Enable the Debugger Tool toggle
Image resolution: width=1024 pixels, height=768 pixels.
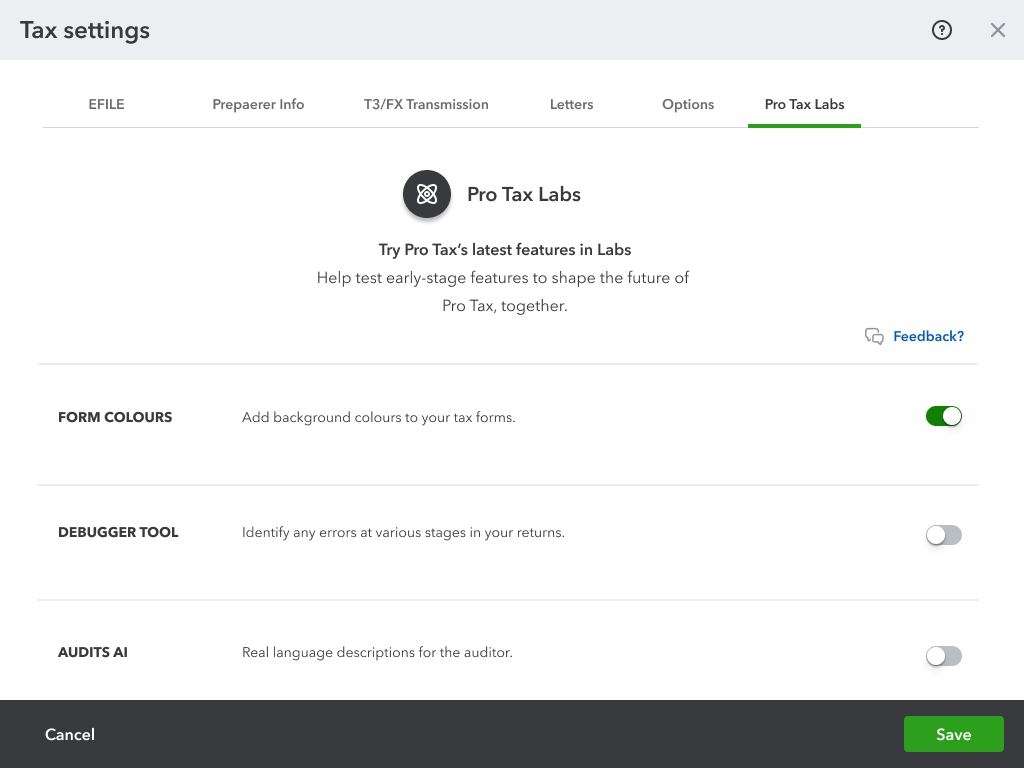tap(944, 535)
